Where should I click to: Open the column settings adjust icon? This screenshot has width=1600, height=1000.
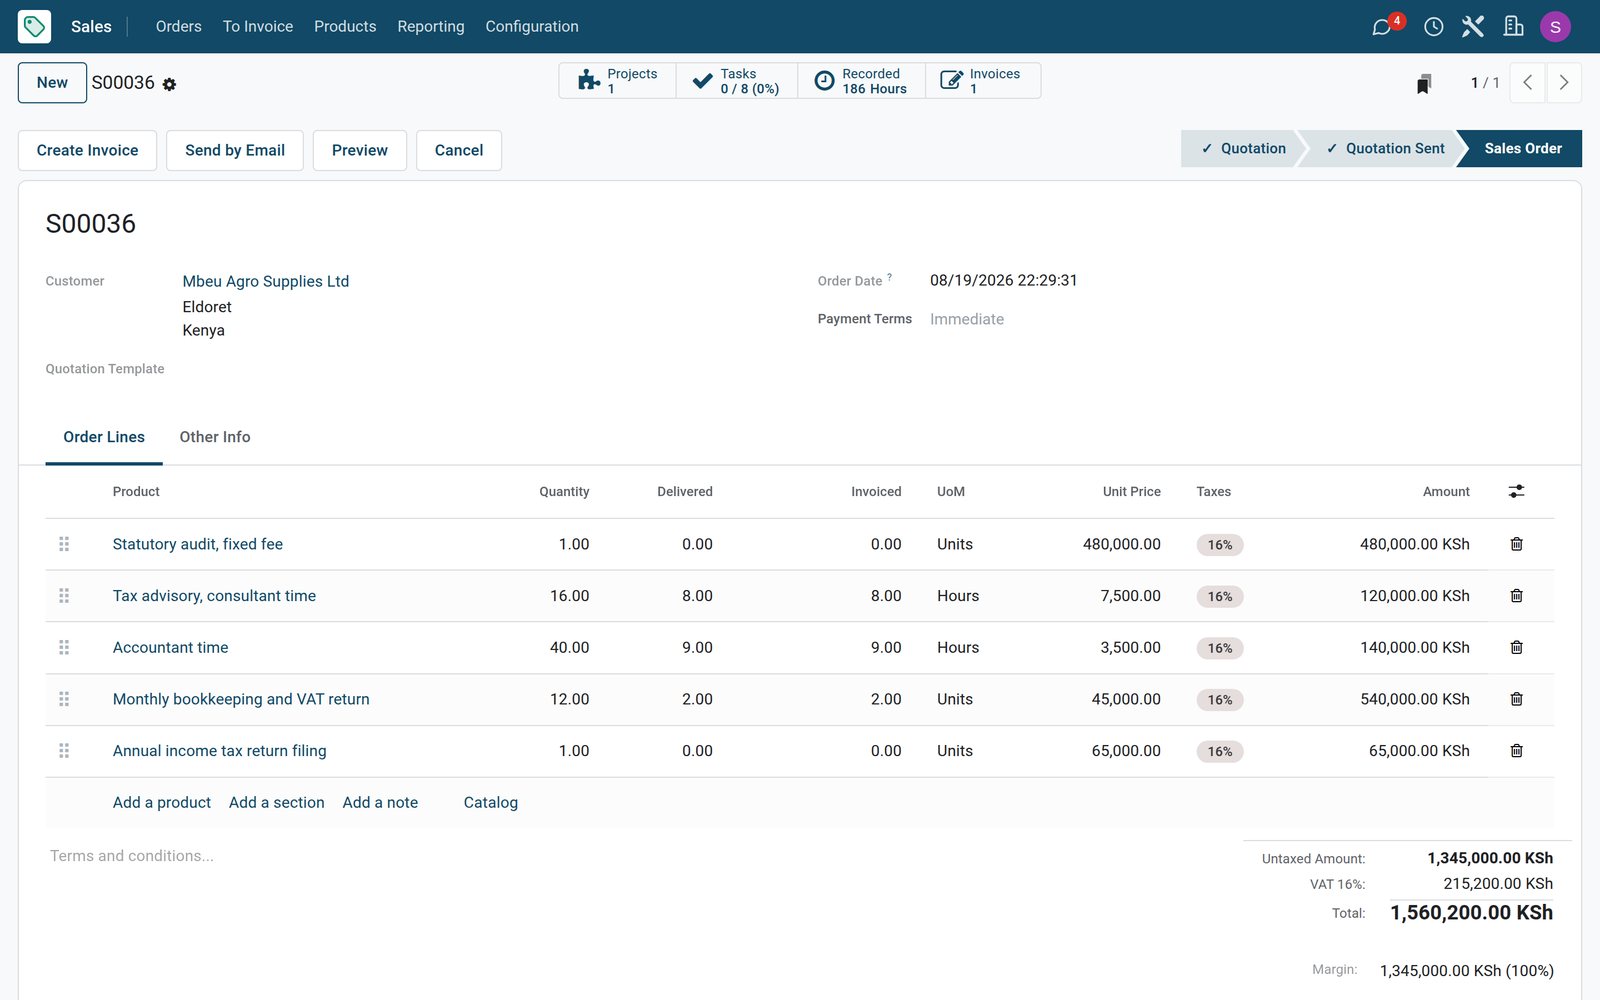pyautogui.click(x=1516, y=491)
